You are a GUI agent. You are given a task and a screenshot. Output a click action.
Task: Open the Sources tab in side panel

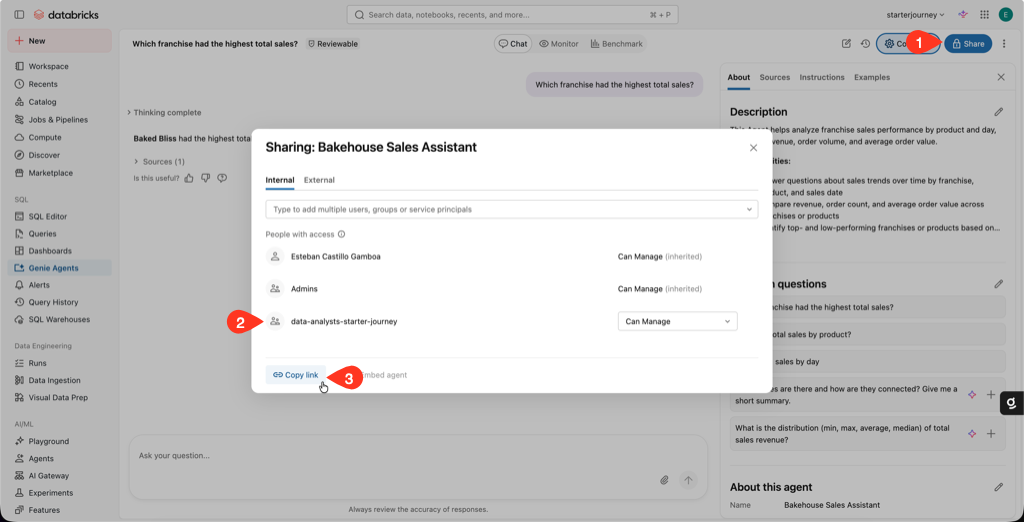coord(775,77)
